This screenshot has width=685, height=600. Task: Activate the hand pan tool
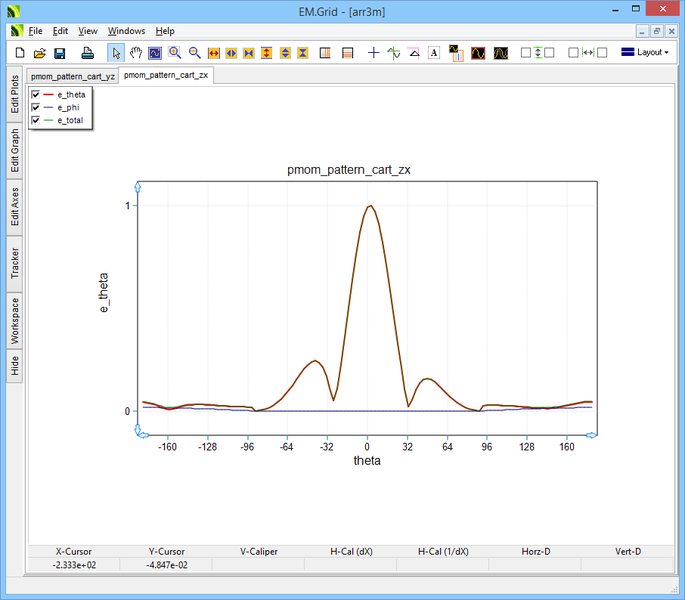(135, 52)
